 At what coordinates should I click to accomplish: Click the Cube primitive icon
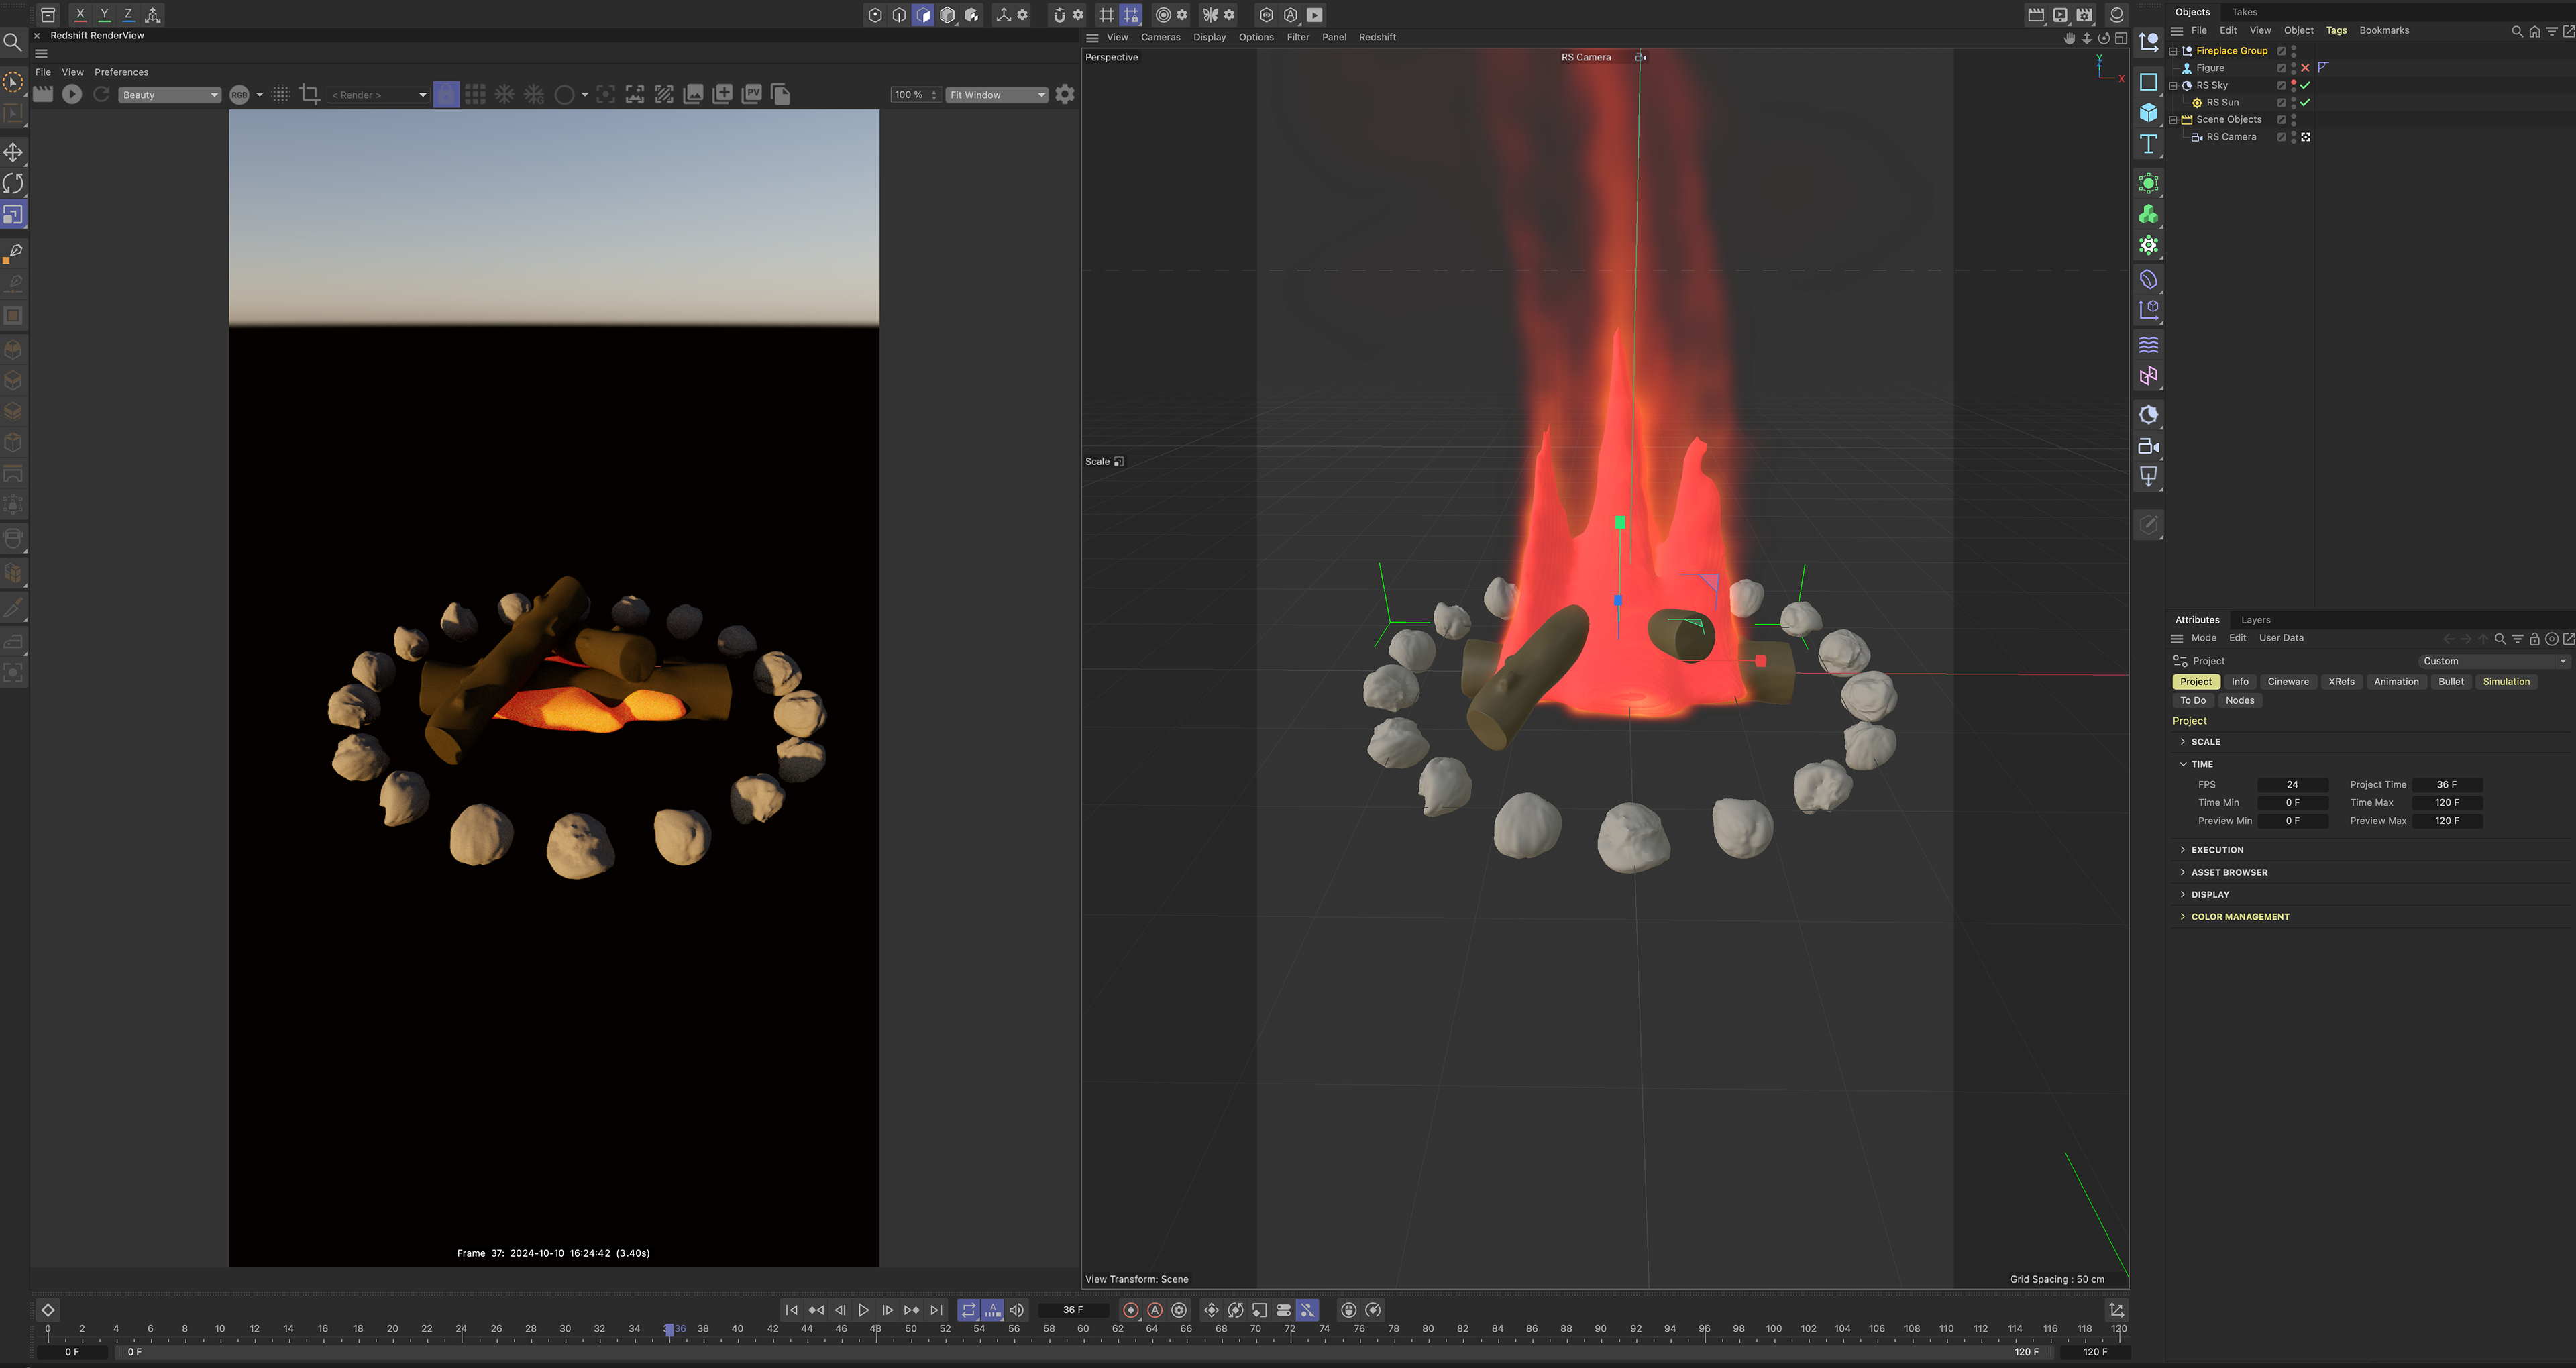click(x=2148, y=113)
